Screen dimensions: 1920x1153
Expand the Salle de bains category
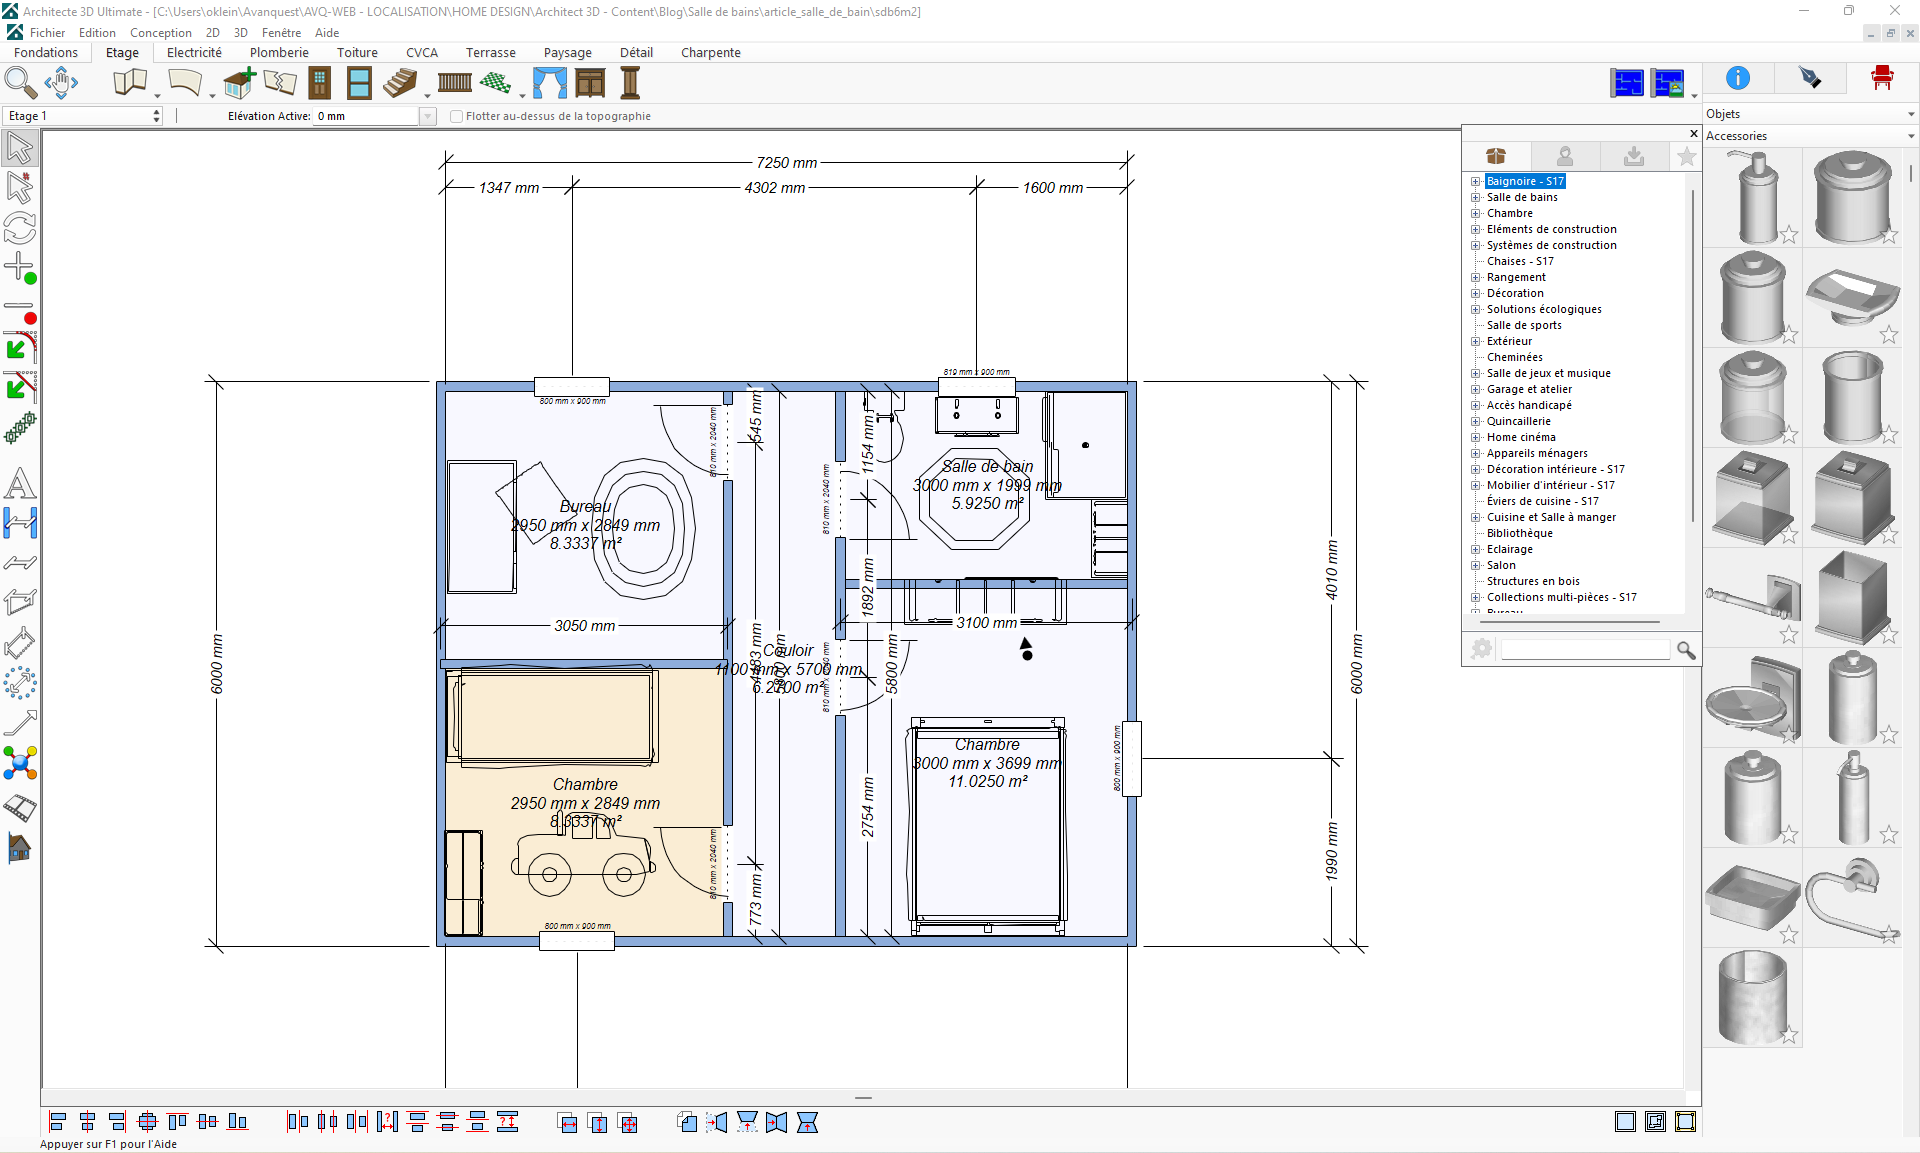(1475, 197)
